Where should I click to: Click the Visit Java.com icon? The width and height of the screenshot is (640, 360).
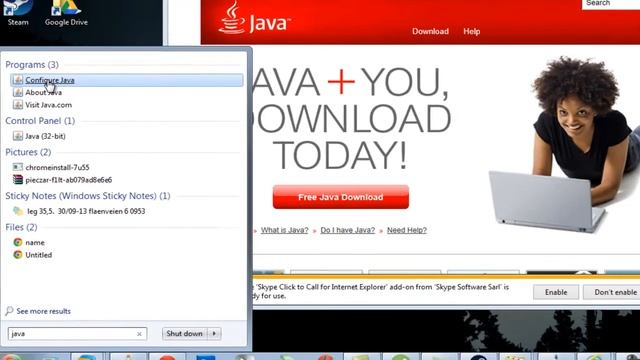coord(18,104)
